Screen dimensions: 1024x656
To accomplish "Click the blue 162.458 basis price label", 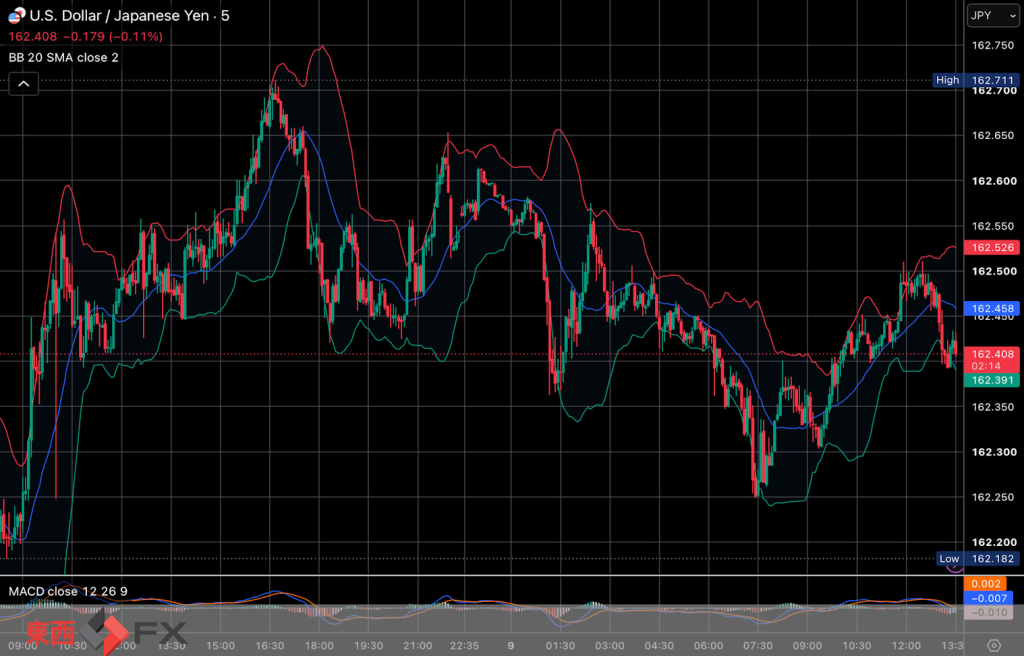I will (992, 308).
